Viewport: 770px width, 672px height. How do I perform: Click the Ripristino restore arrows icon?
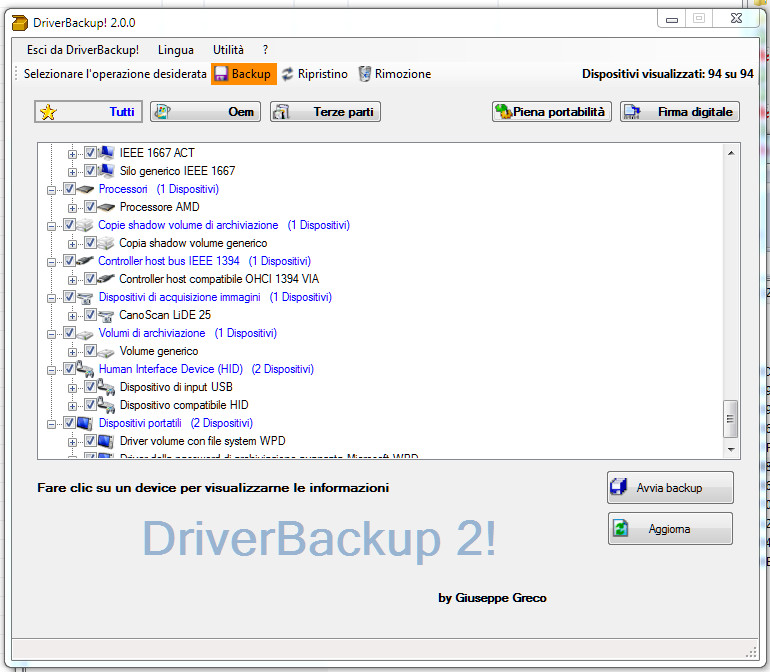coord(288,74)
